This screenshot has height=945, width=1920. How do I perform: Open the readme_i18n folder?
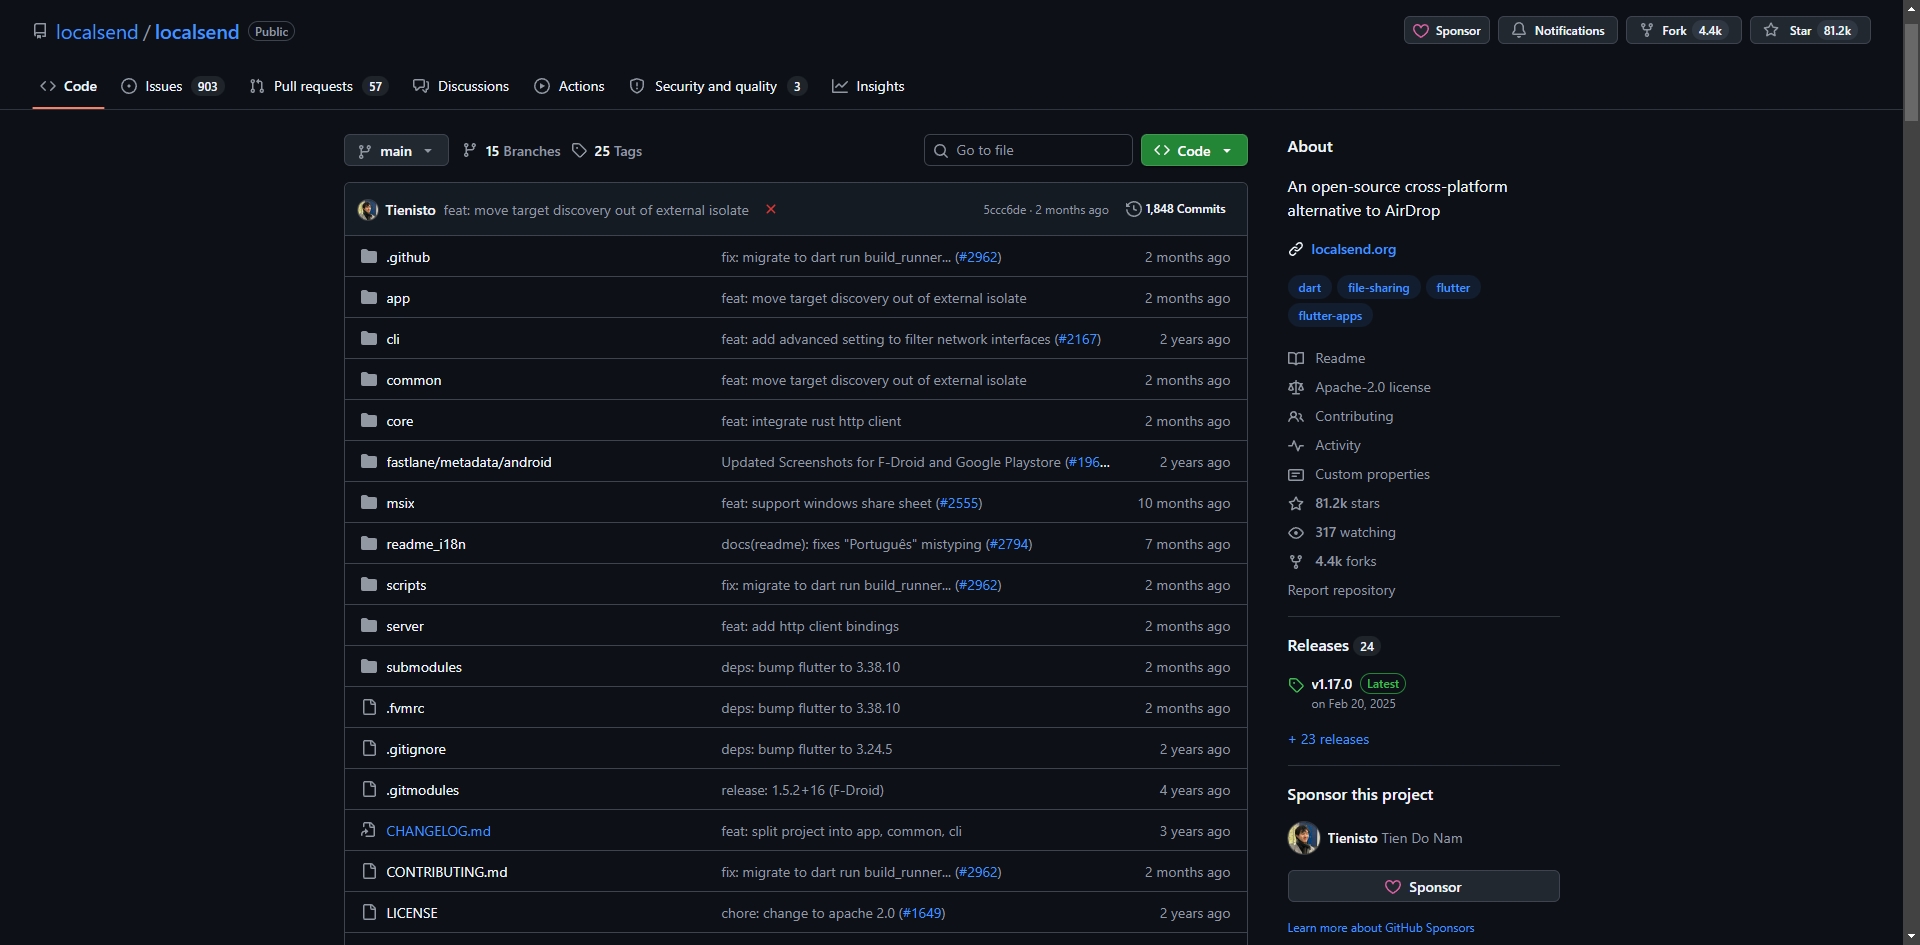[x=426, y=544]
